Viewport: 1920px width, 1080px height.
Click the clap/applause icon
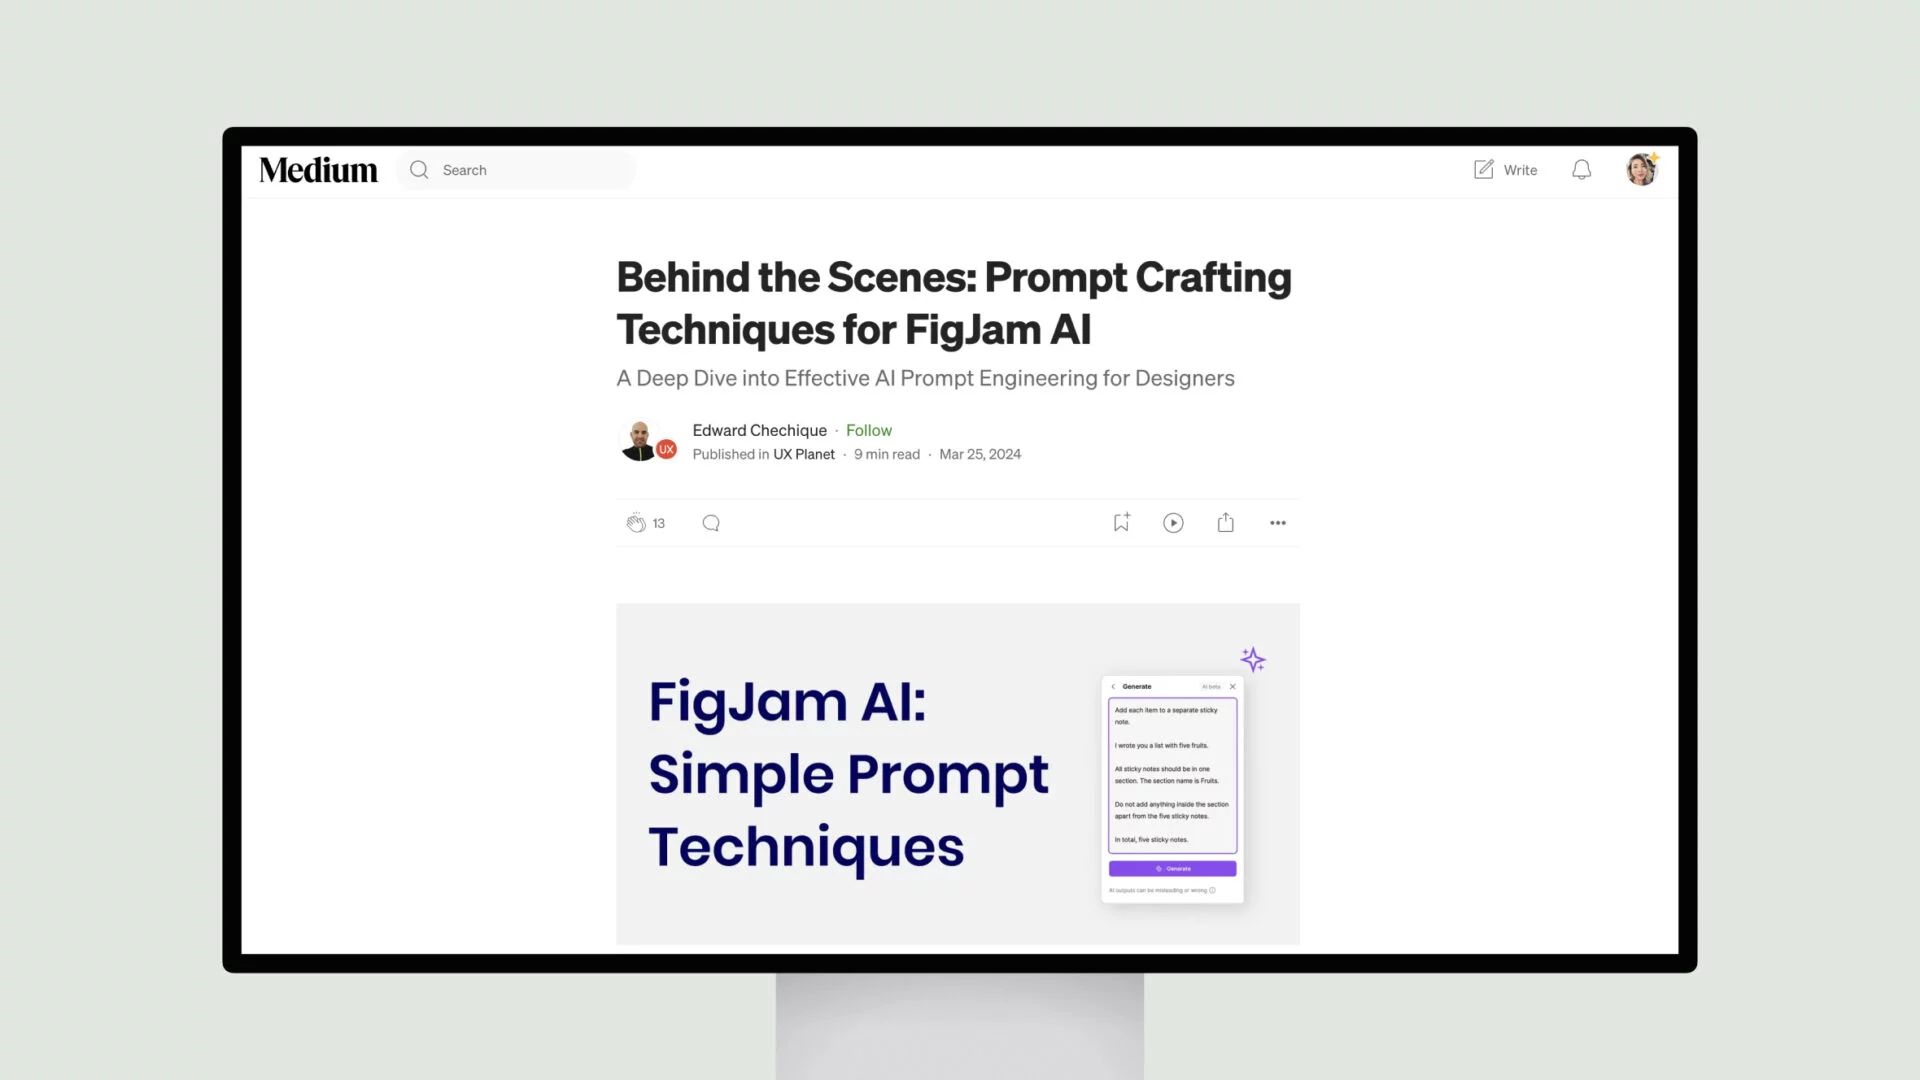(x=634, y=522)
